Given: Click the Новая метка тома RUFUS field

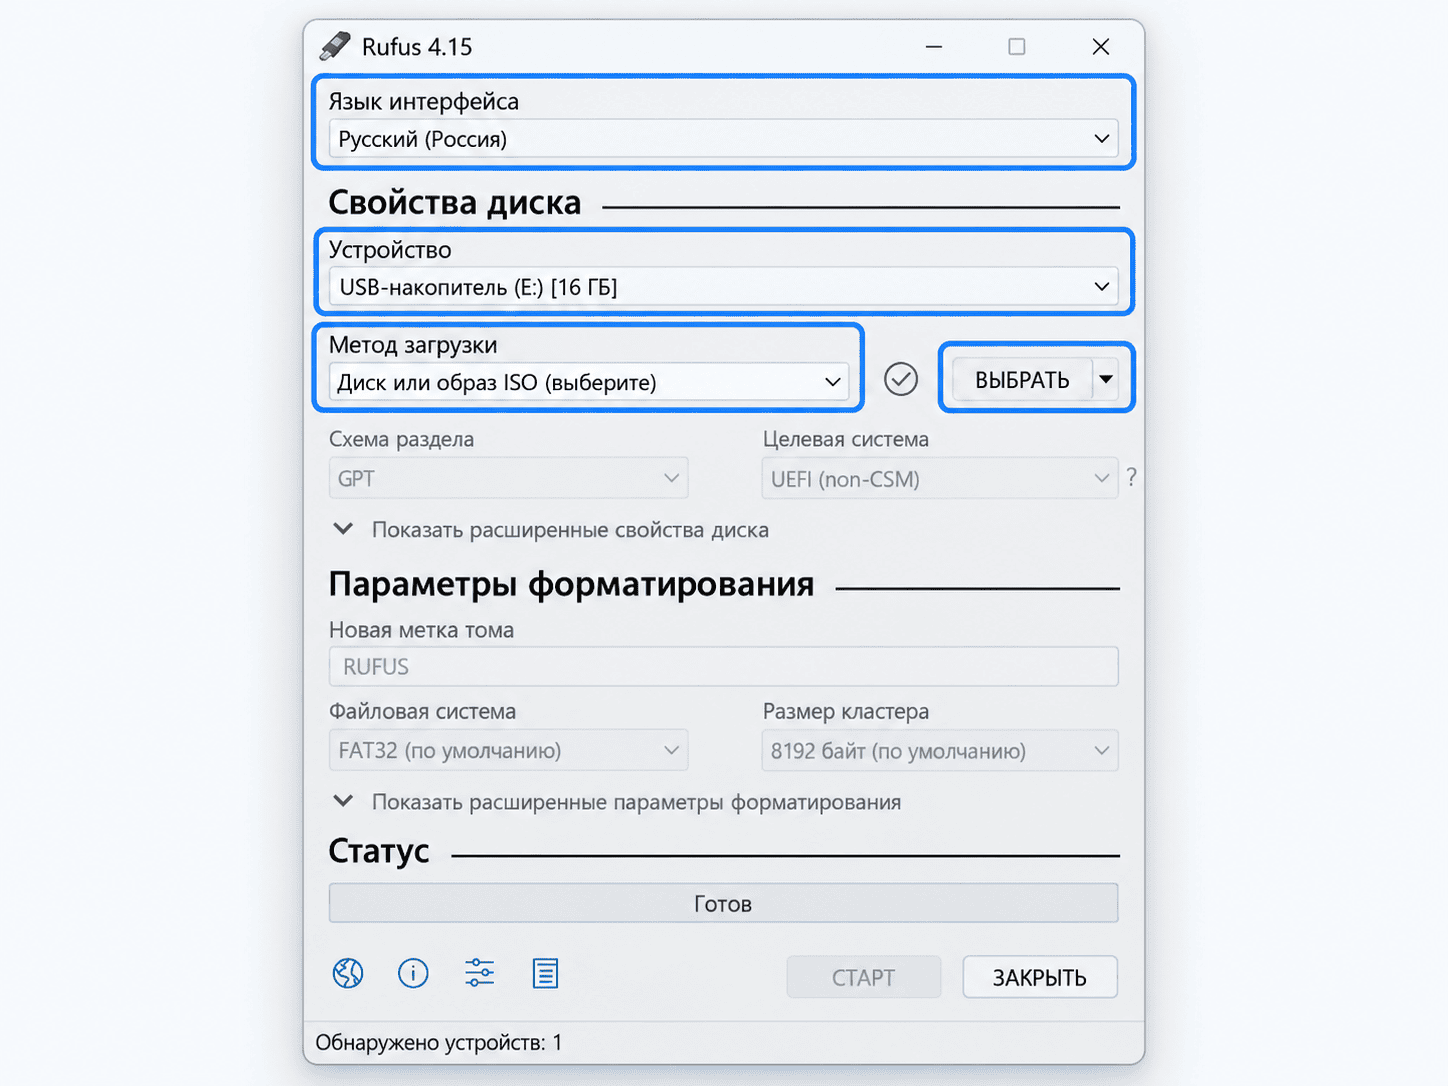Looking at the screenshot, I should (723, 666).
